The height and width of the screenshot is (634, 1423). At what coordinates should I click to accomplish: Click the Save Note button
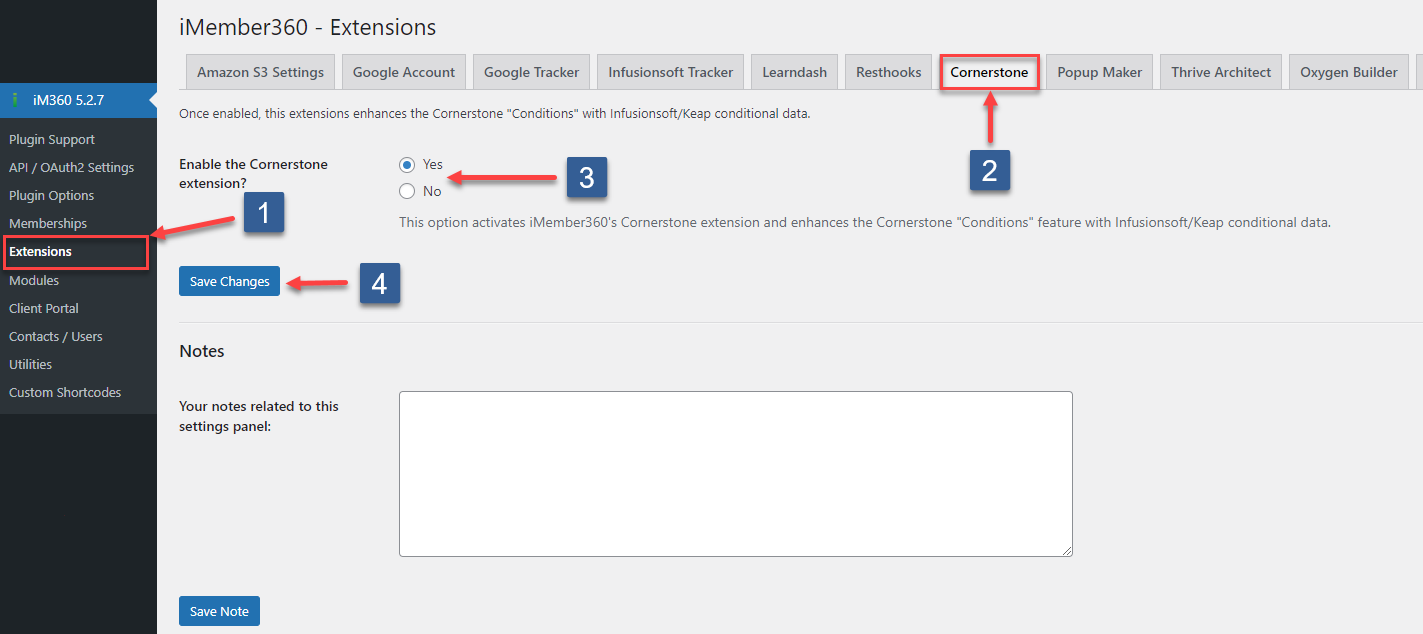[219, 610]
